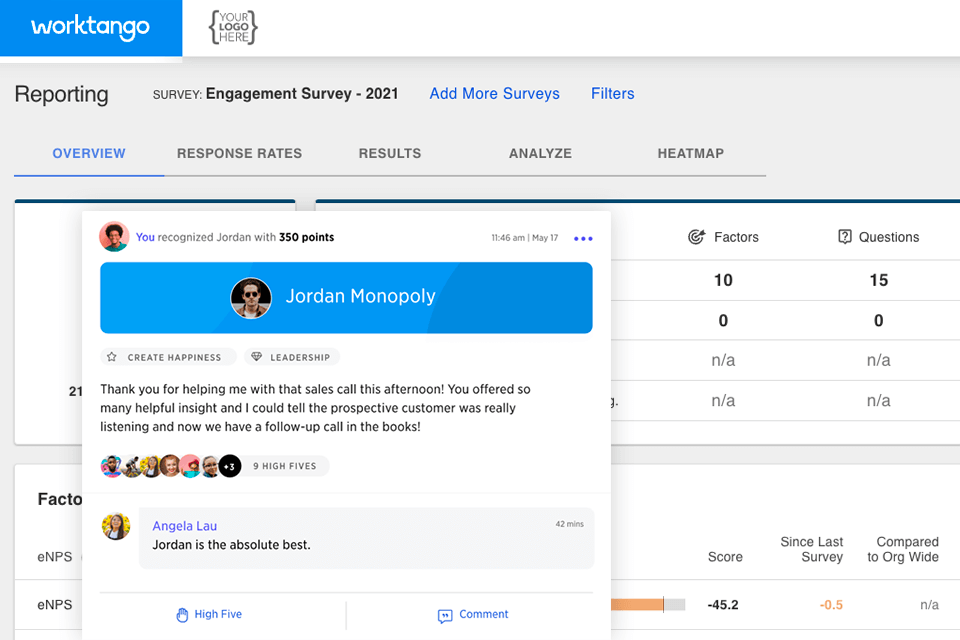Image resolution: width=960 pixels, height=640 pixels.
Task: Open the Filters link
Action: click(613, 94)
